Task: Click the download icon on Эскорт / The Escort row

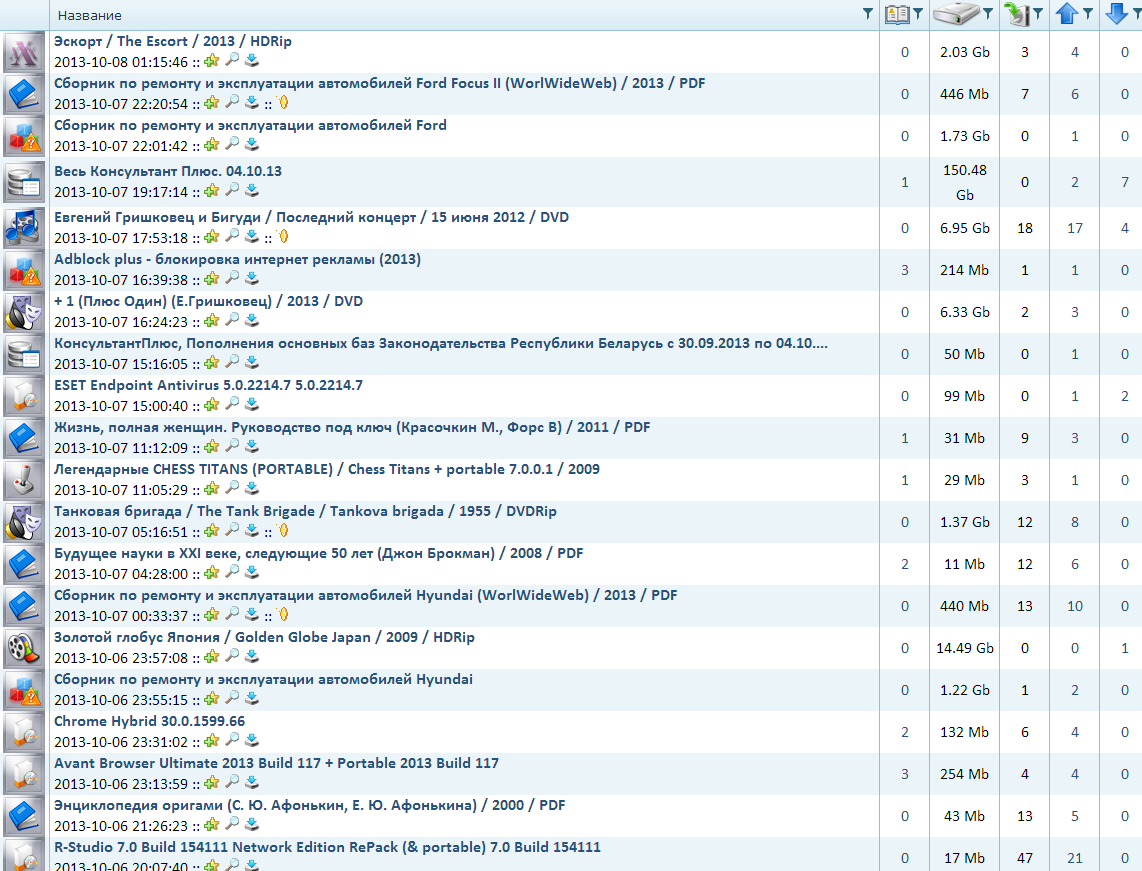Action: pyautogui.click(x=252, y=60)
